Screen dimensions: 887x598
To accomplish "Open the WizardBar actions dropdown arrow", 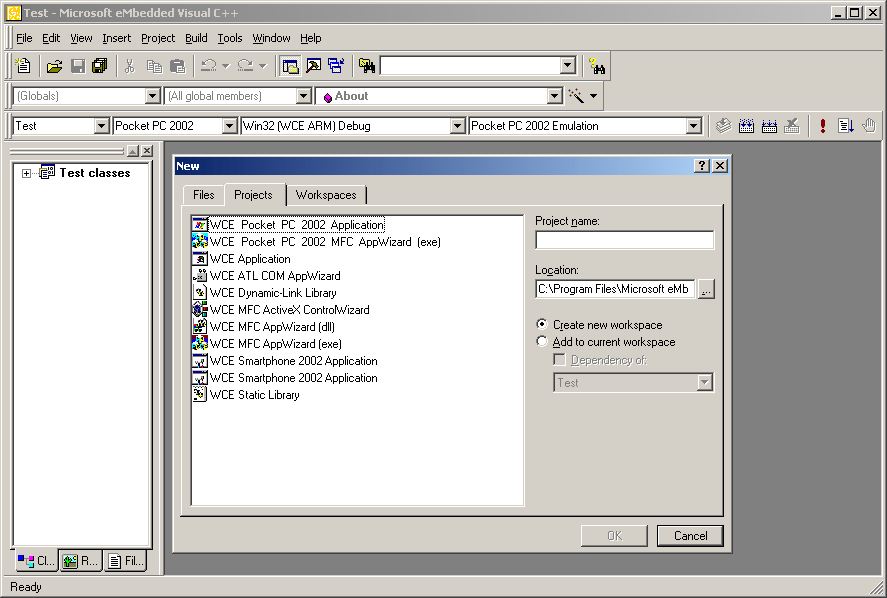I will (593, 96).
